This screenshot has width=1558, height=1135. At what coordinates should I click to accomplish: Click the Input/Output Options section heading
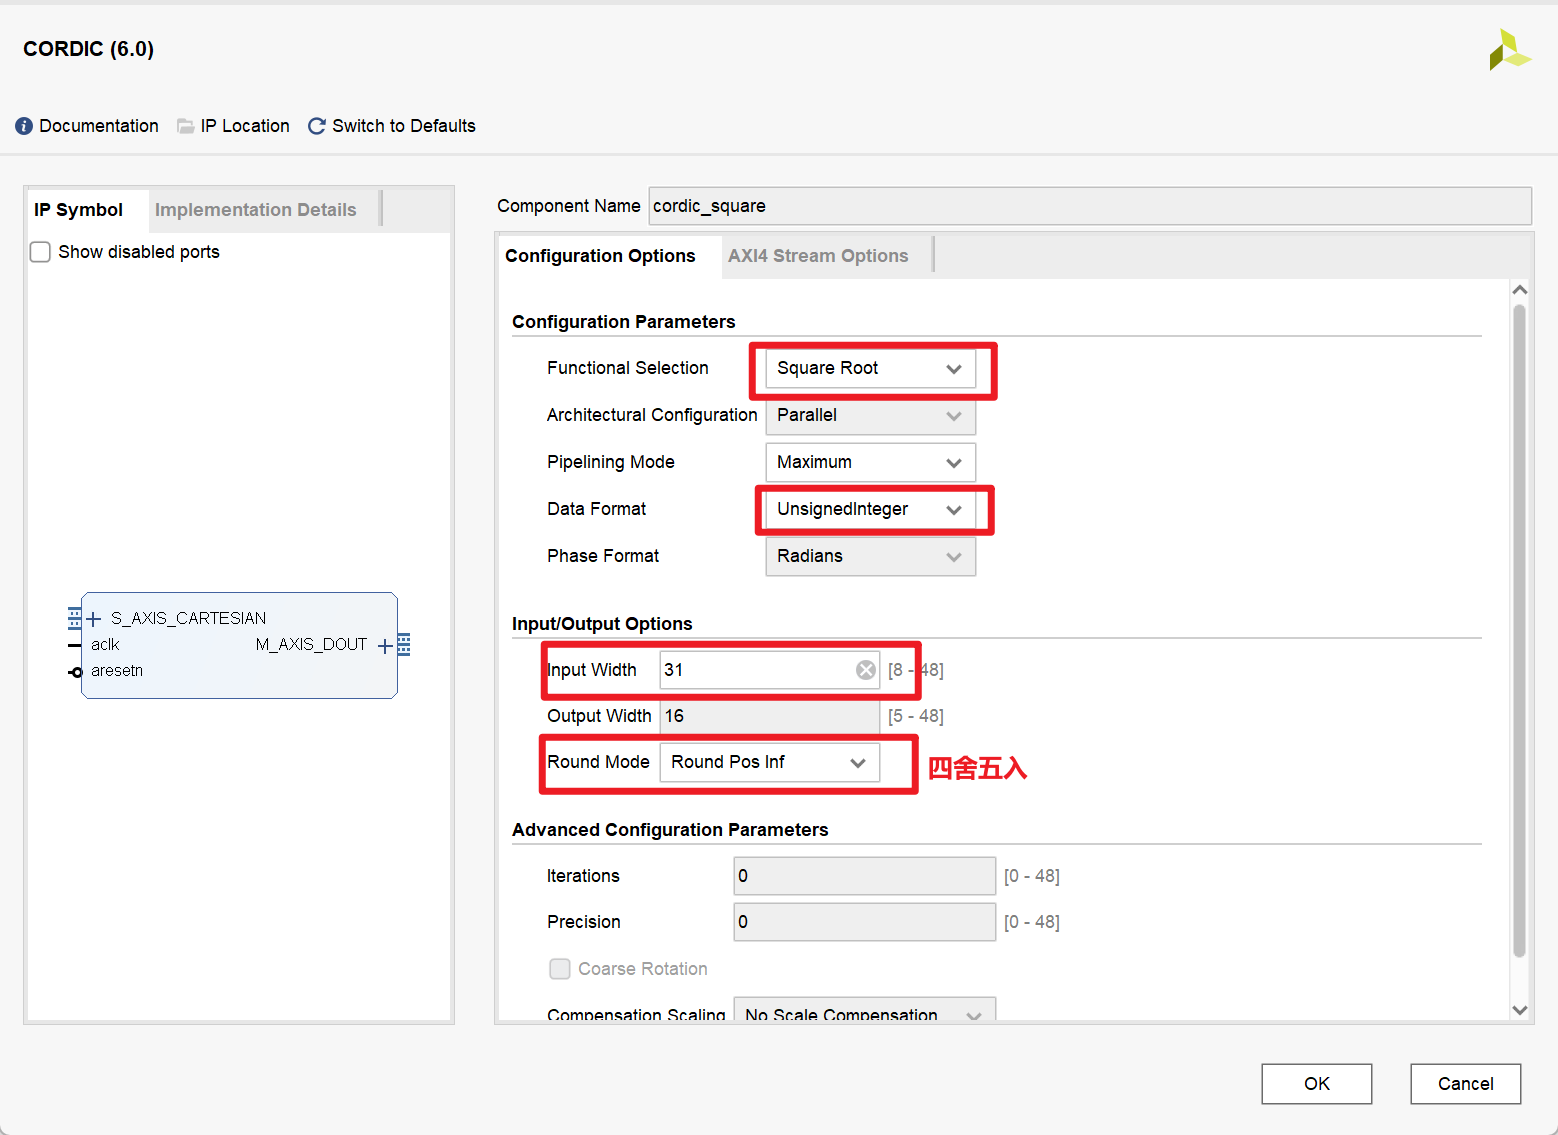click(602, 624)
